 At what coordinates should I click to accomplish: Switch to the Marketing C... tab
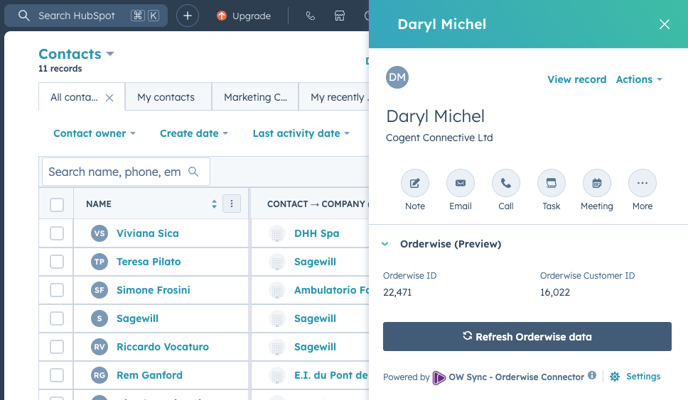tap(255, 97)
